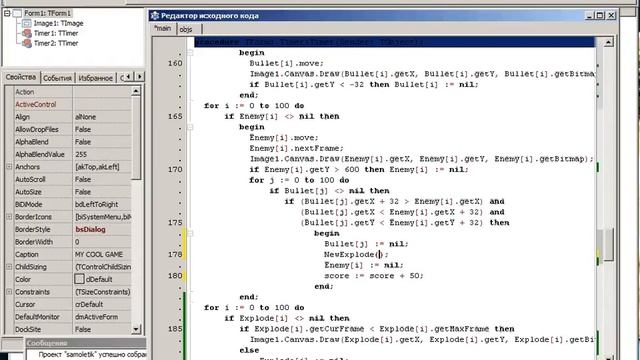
Task: Open DefaultMonitor dmActiveForm value
Action: [102, 317]
